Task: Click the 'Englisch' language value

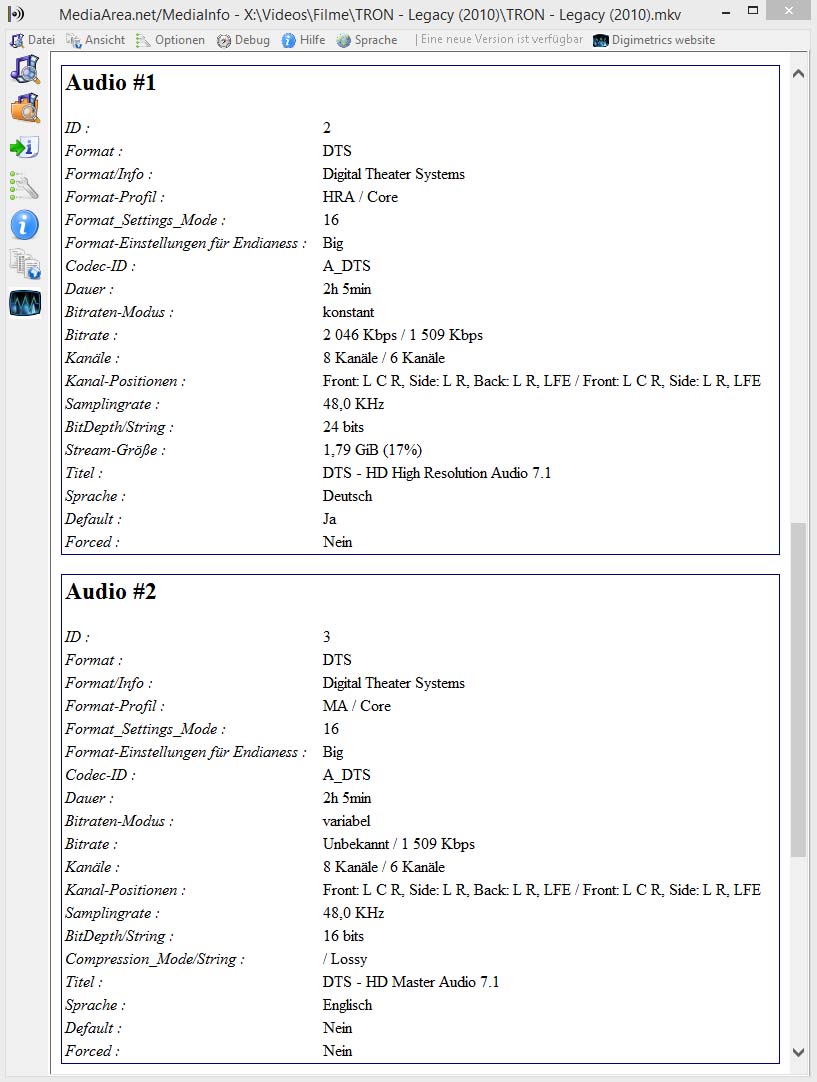Action: click(x=347, y=1005)
